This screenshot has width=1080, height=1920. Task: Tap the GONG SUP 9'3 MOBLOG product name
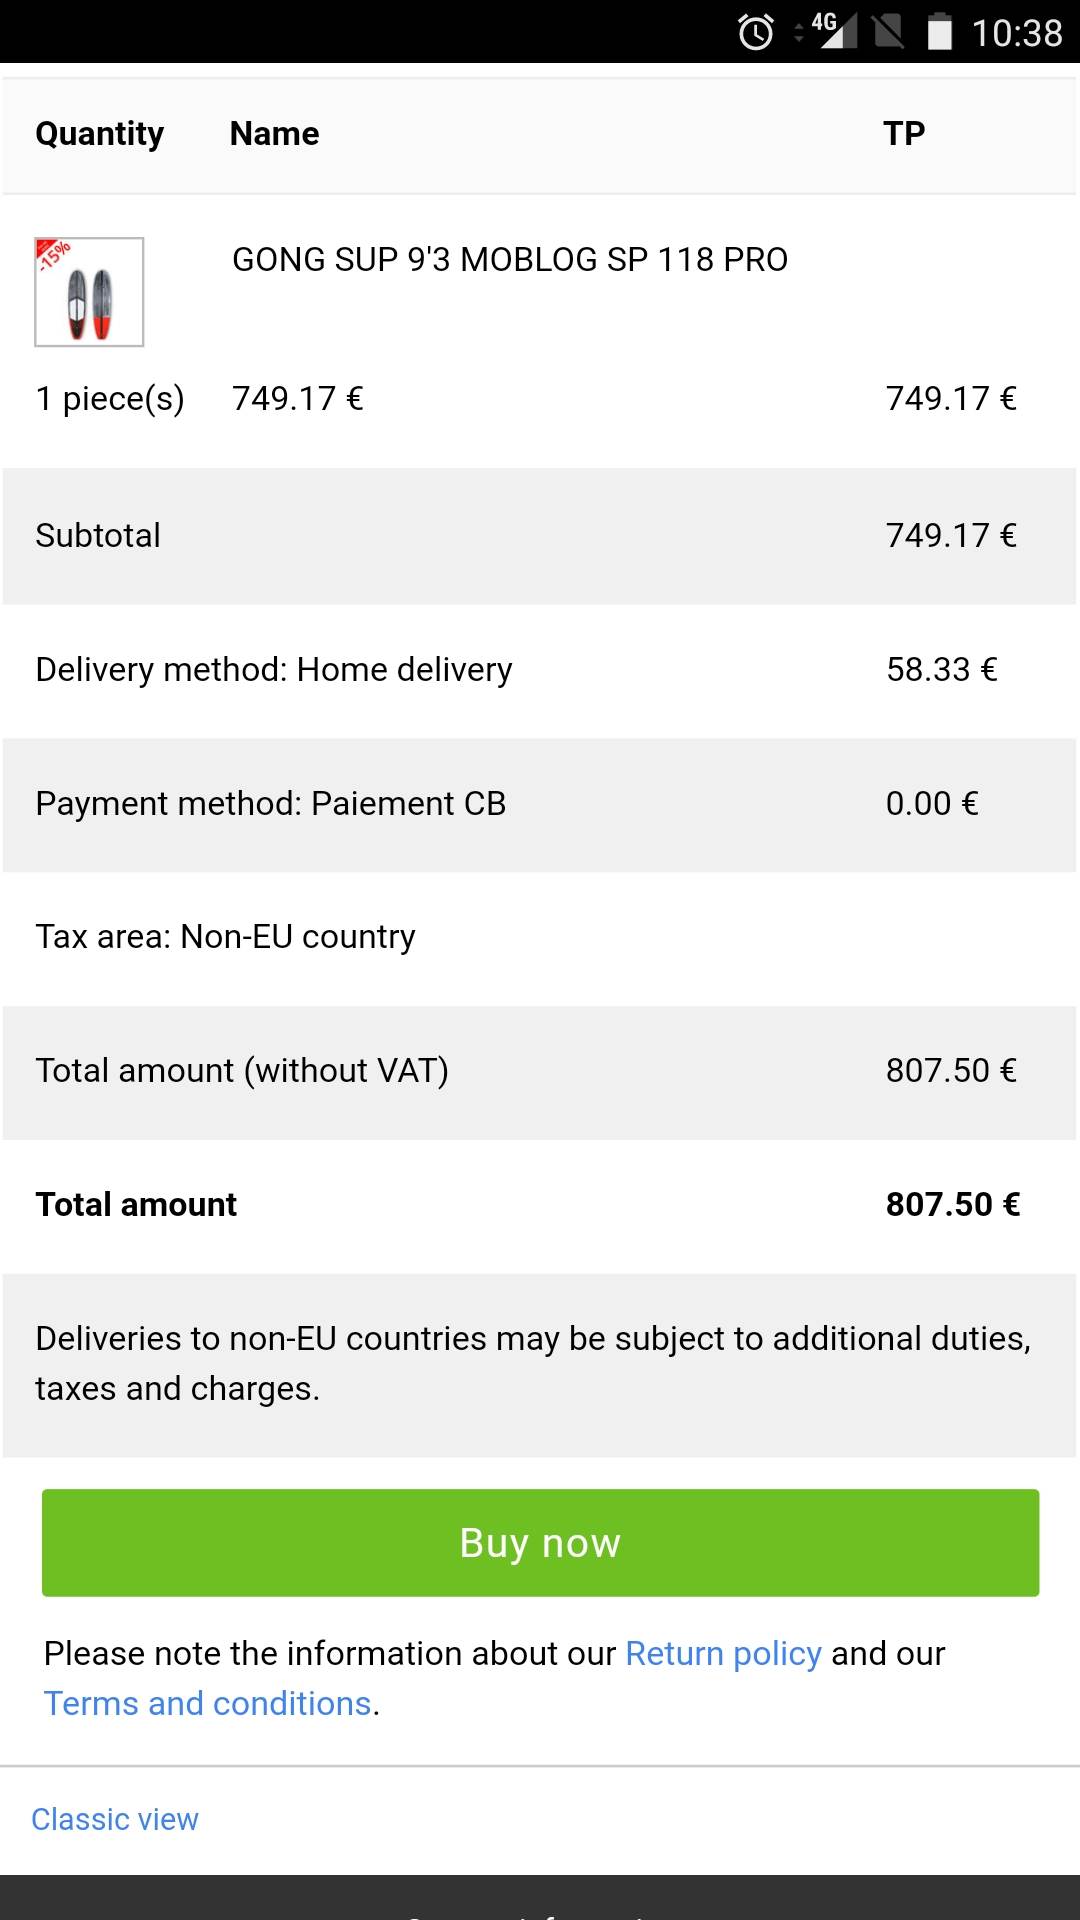coord(510,260)
